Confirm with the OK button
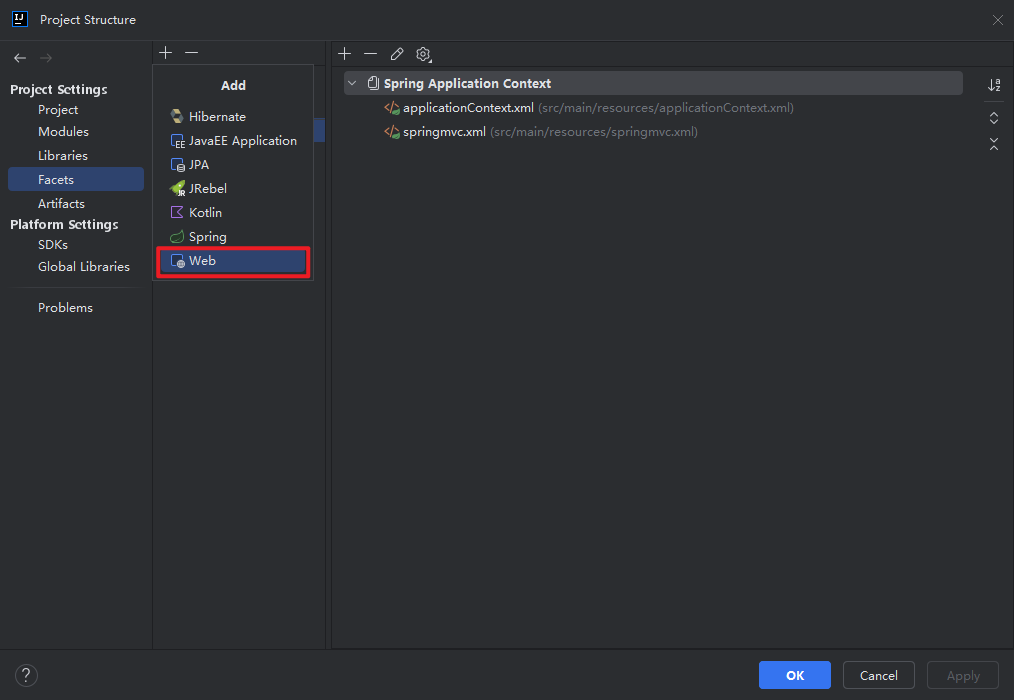 pyautogui.click(x=795, y=675)
